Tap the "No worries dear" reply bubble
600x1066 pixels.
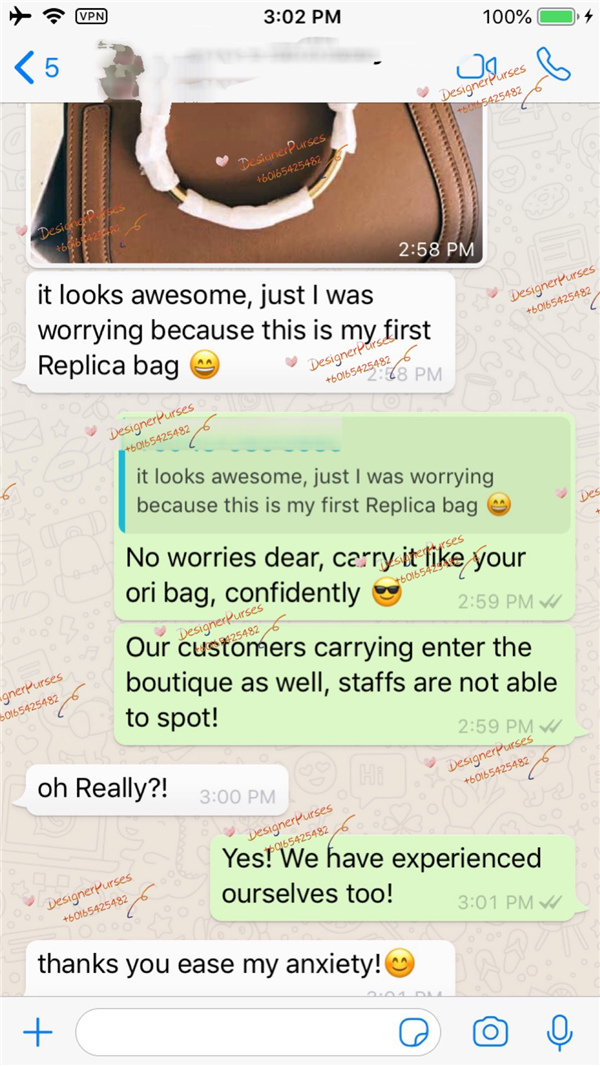point(345,516)
